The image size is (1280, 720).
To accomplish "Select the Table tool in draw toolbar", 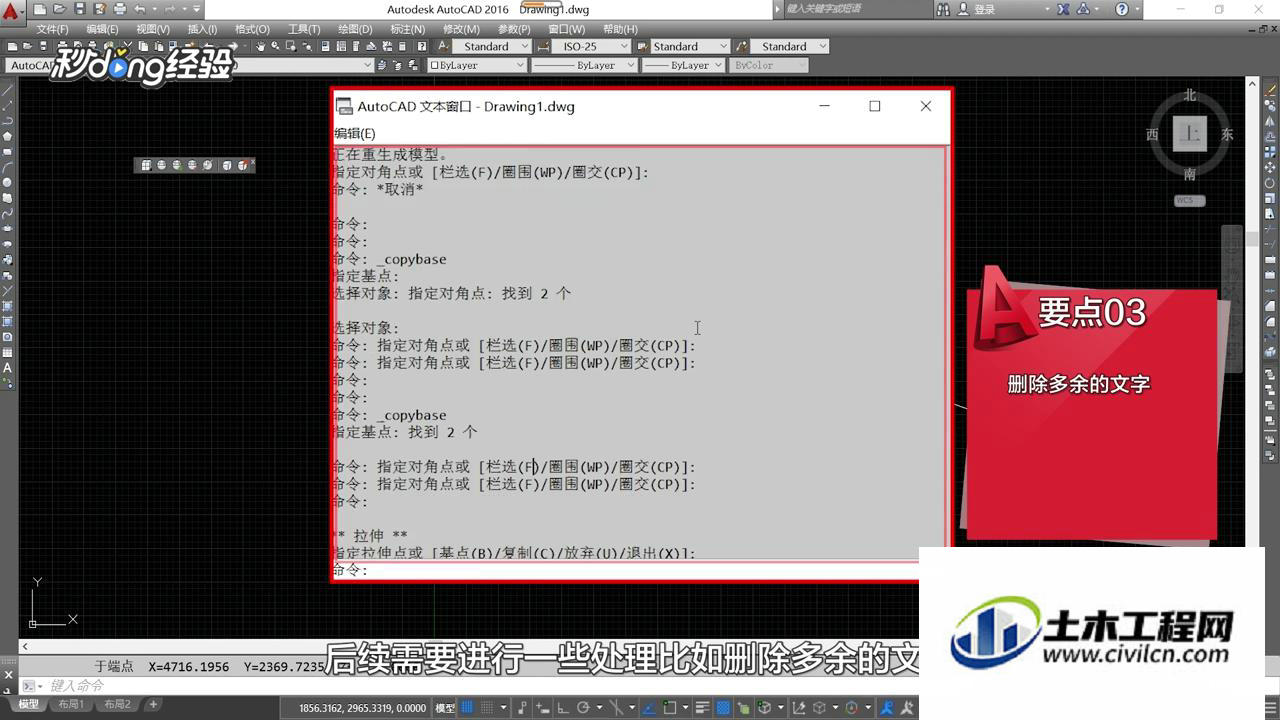I will [x=7, y=352].
